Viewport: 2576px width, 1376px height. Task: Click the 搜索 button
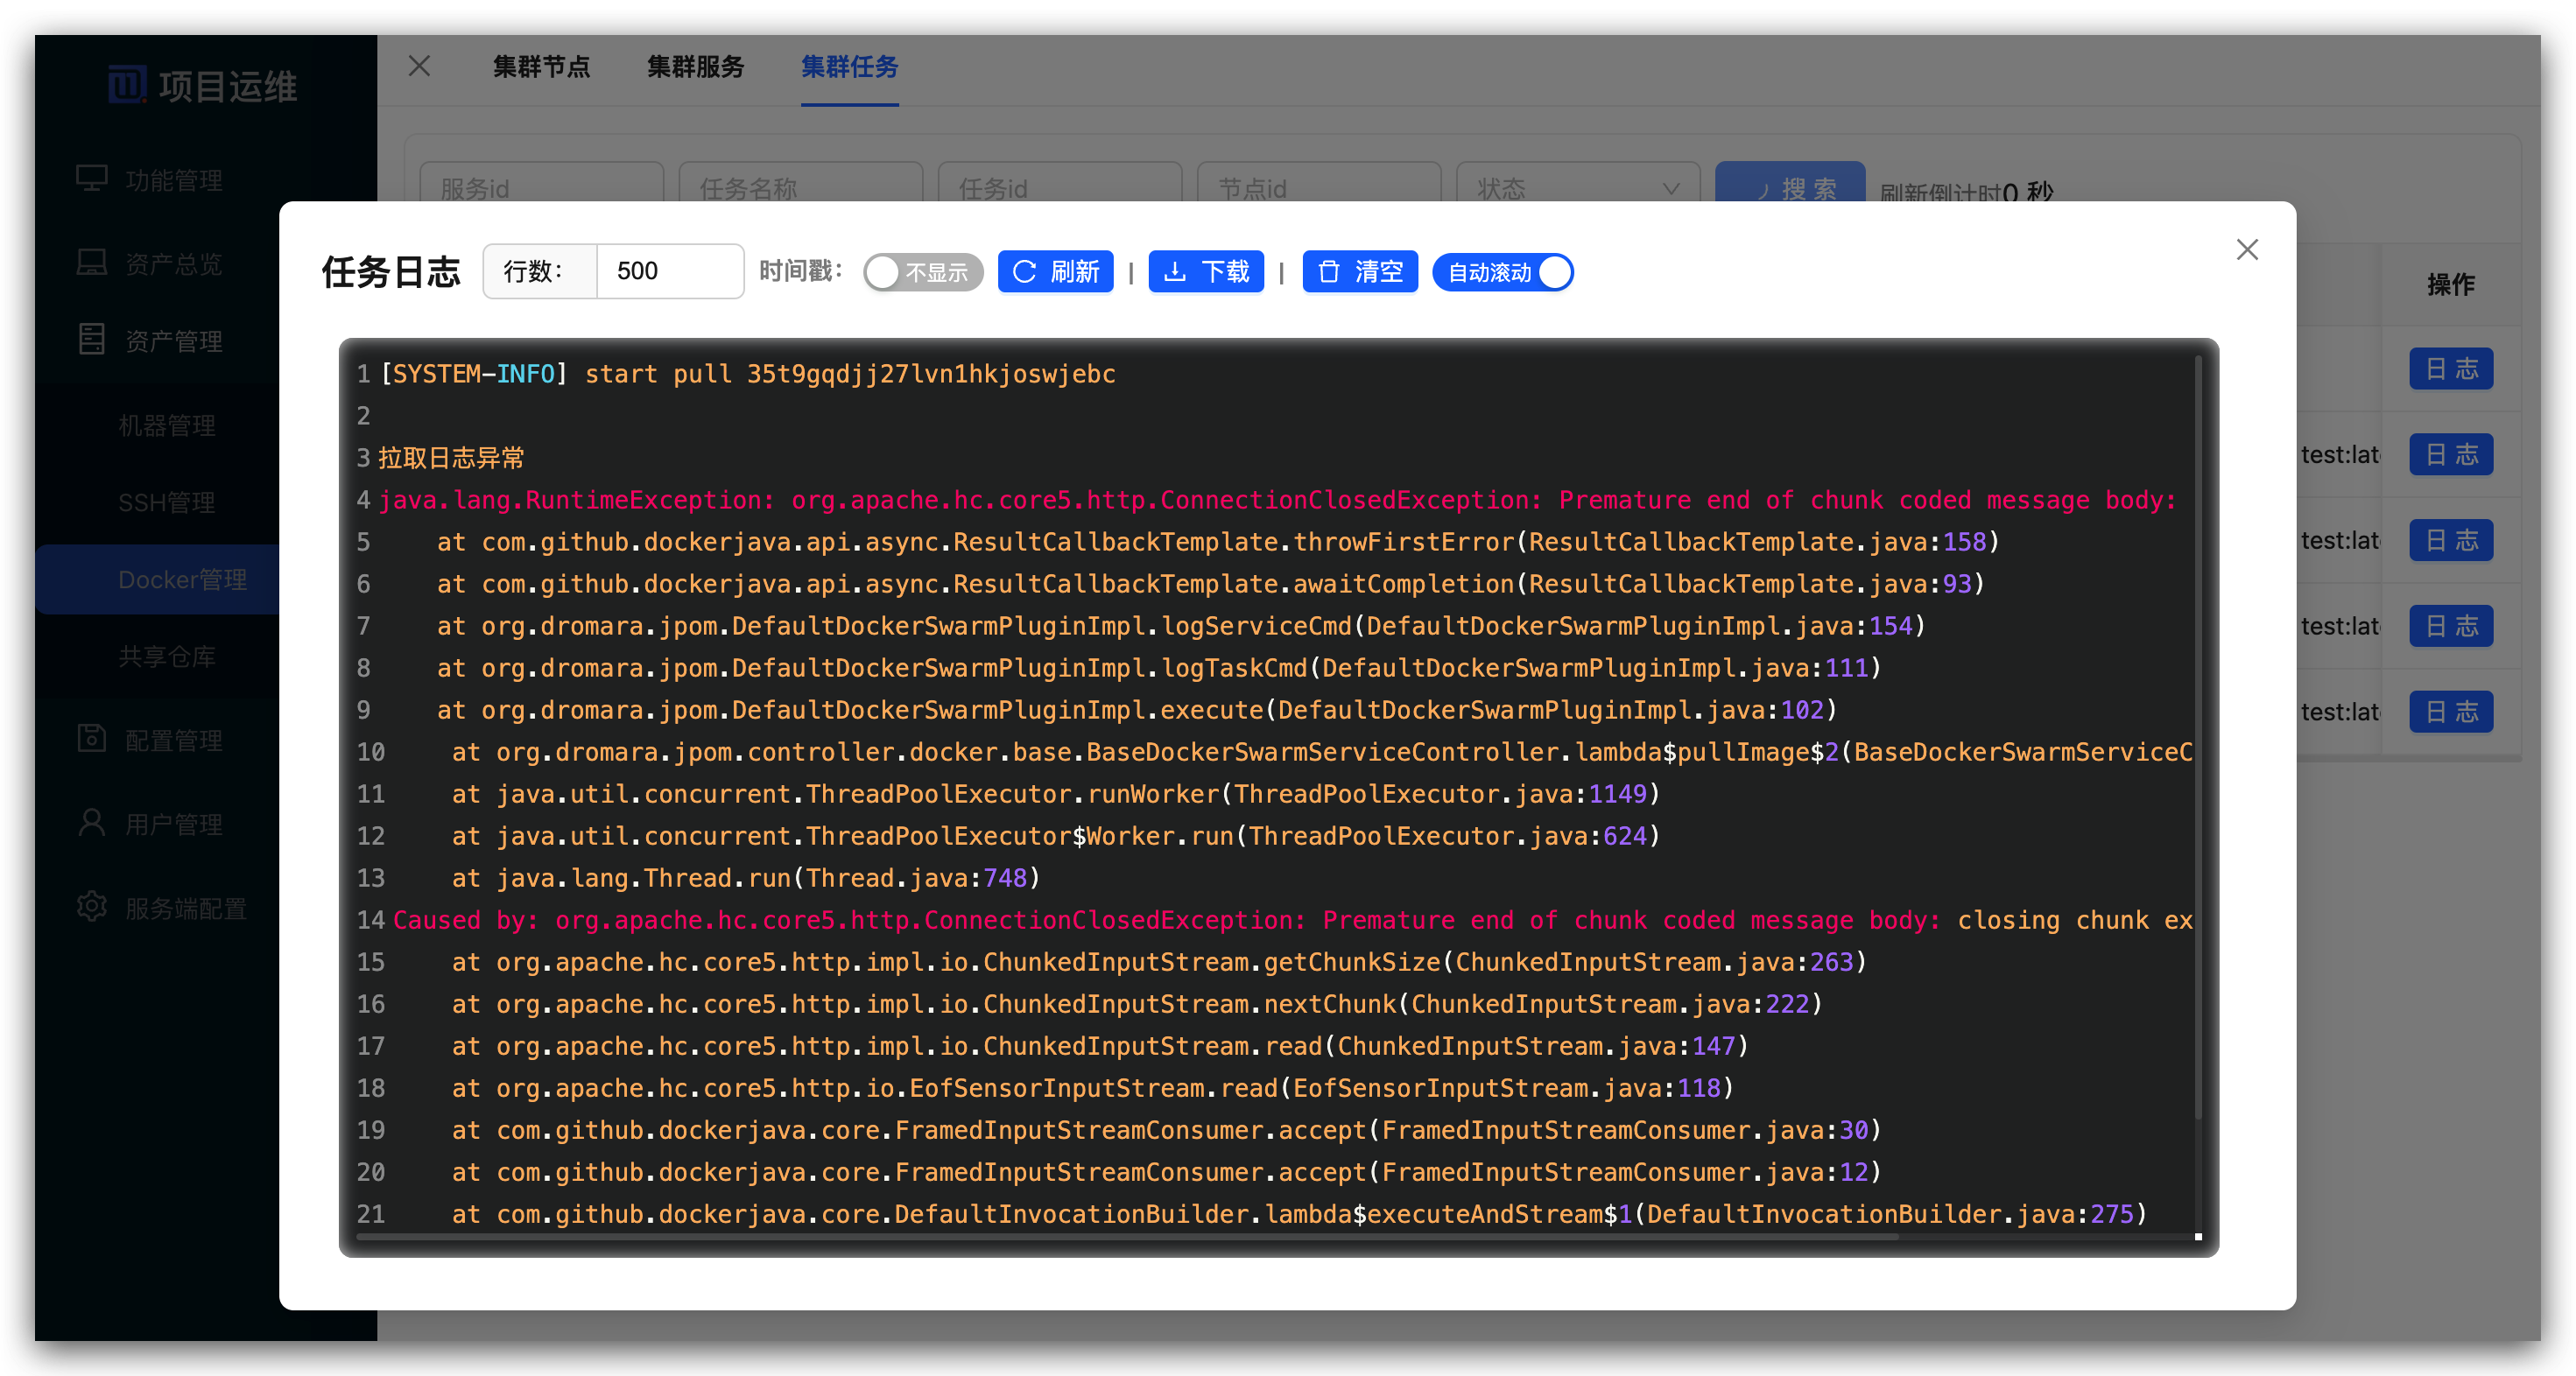pos(1789,185)
